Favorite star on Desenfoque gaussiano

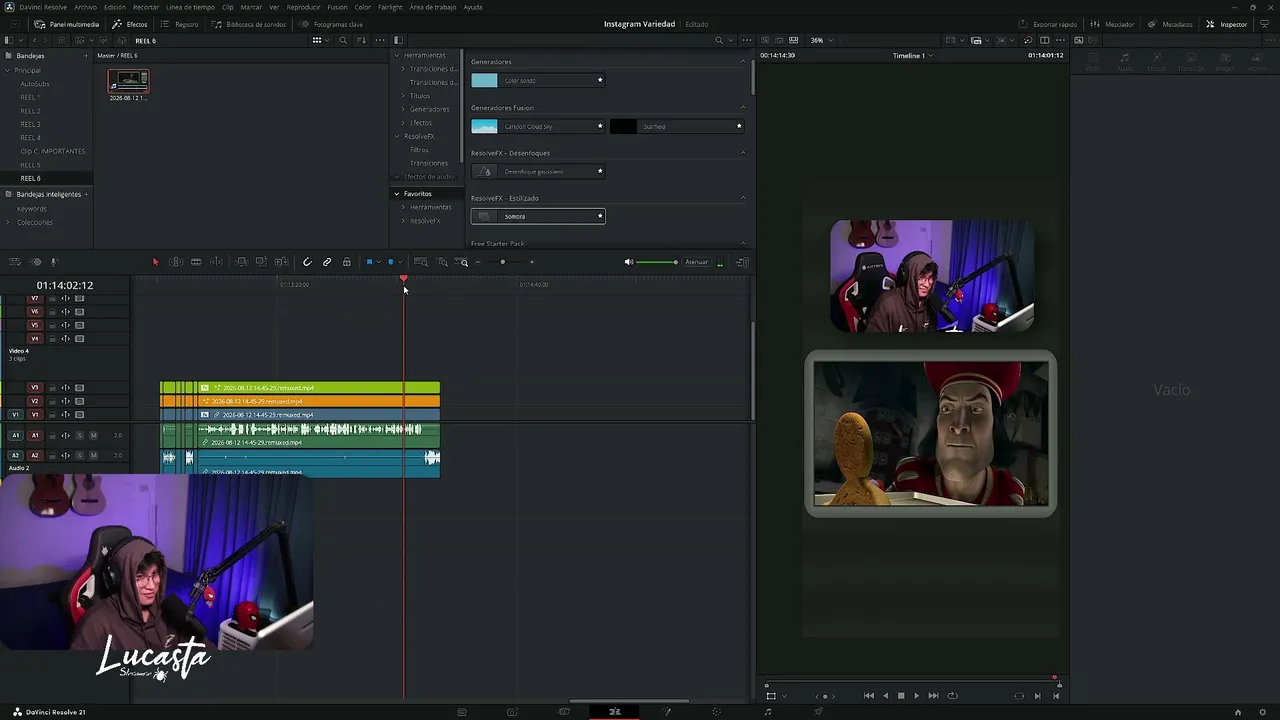(x=600, y=171)
